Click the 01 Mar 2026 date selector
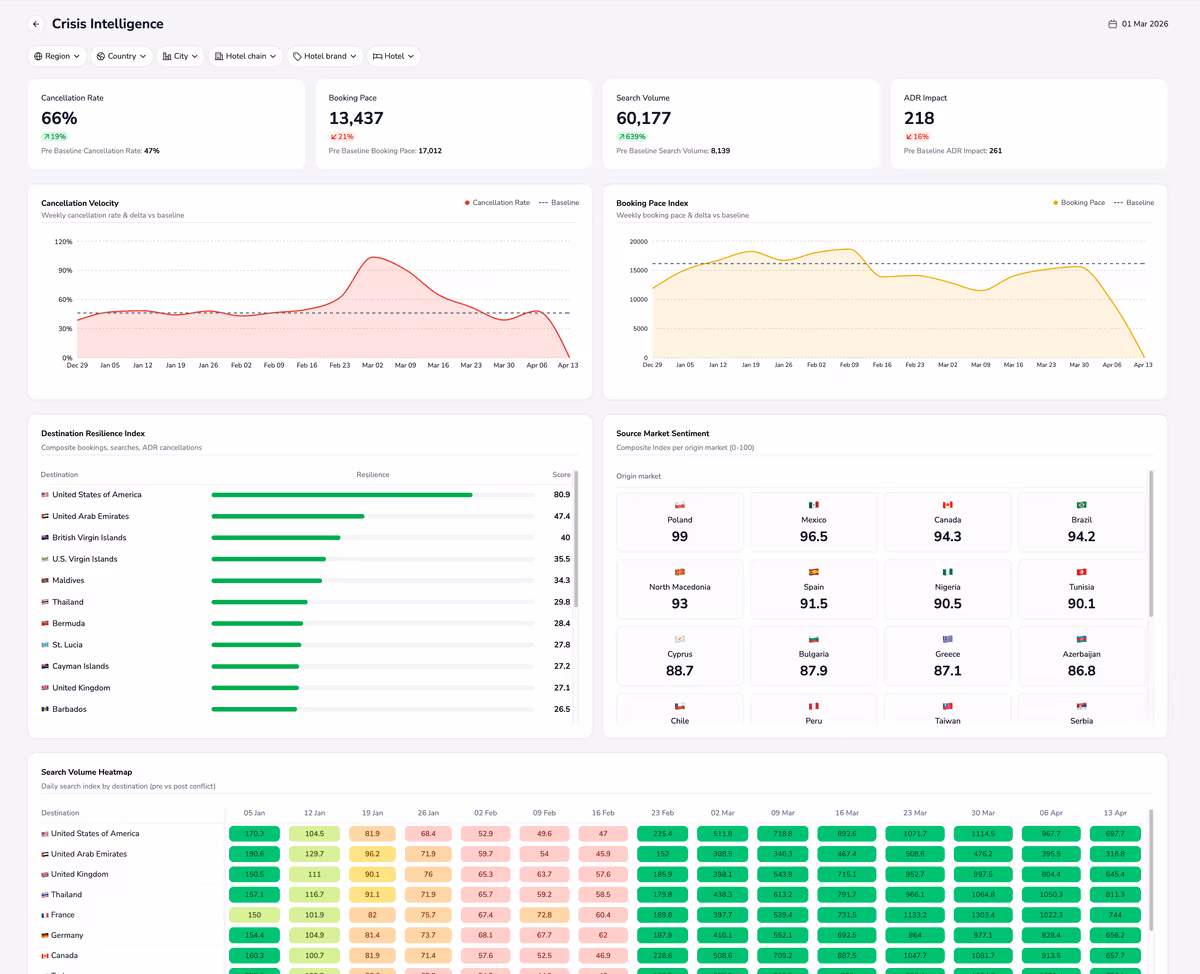 click(1138, 24)
